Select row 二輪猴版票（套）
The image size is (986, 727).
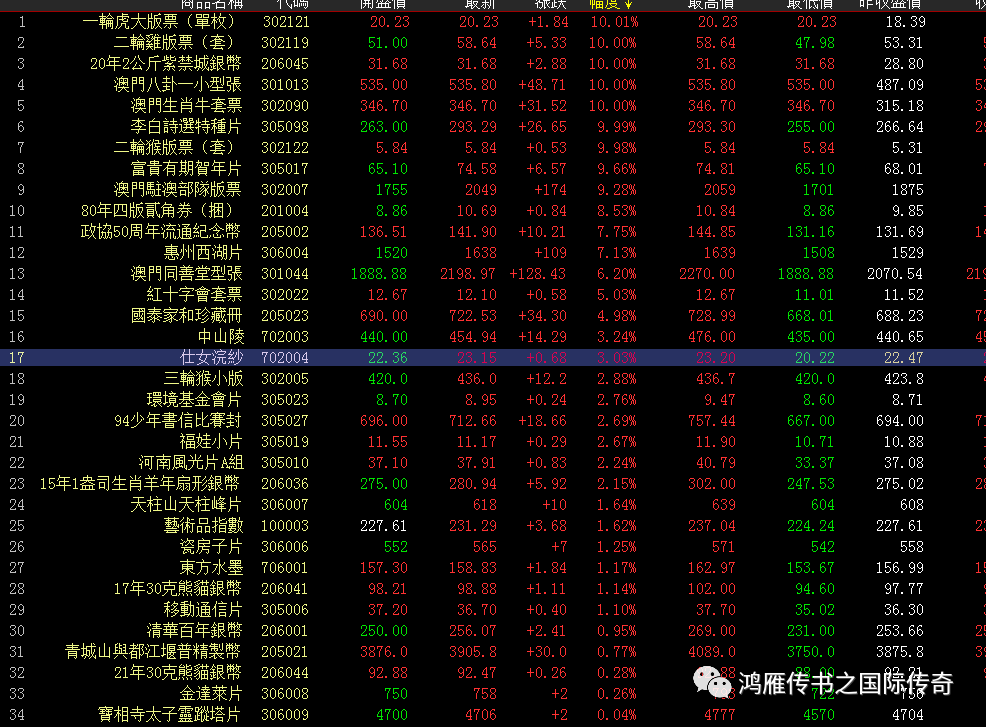click(493, 148)
